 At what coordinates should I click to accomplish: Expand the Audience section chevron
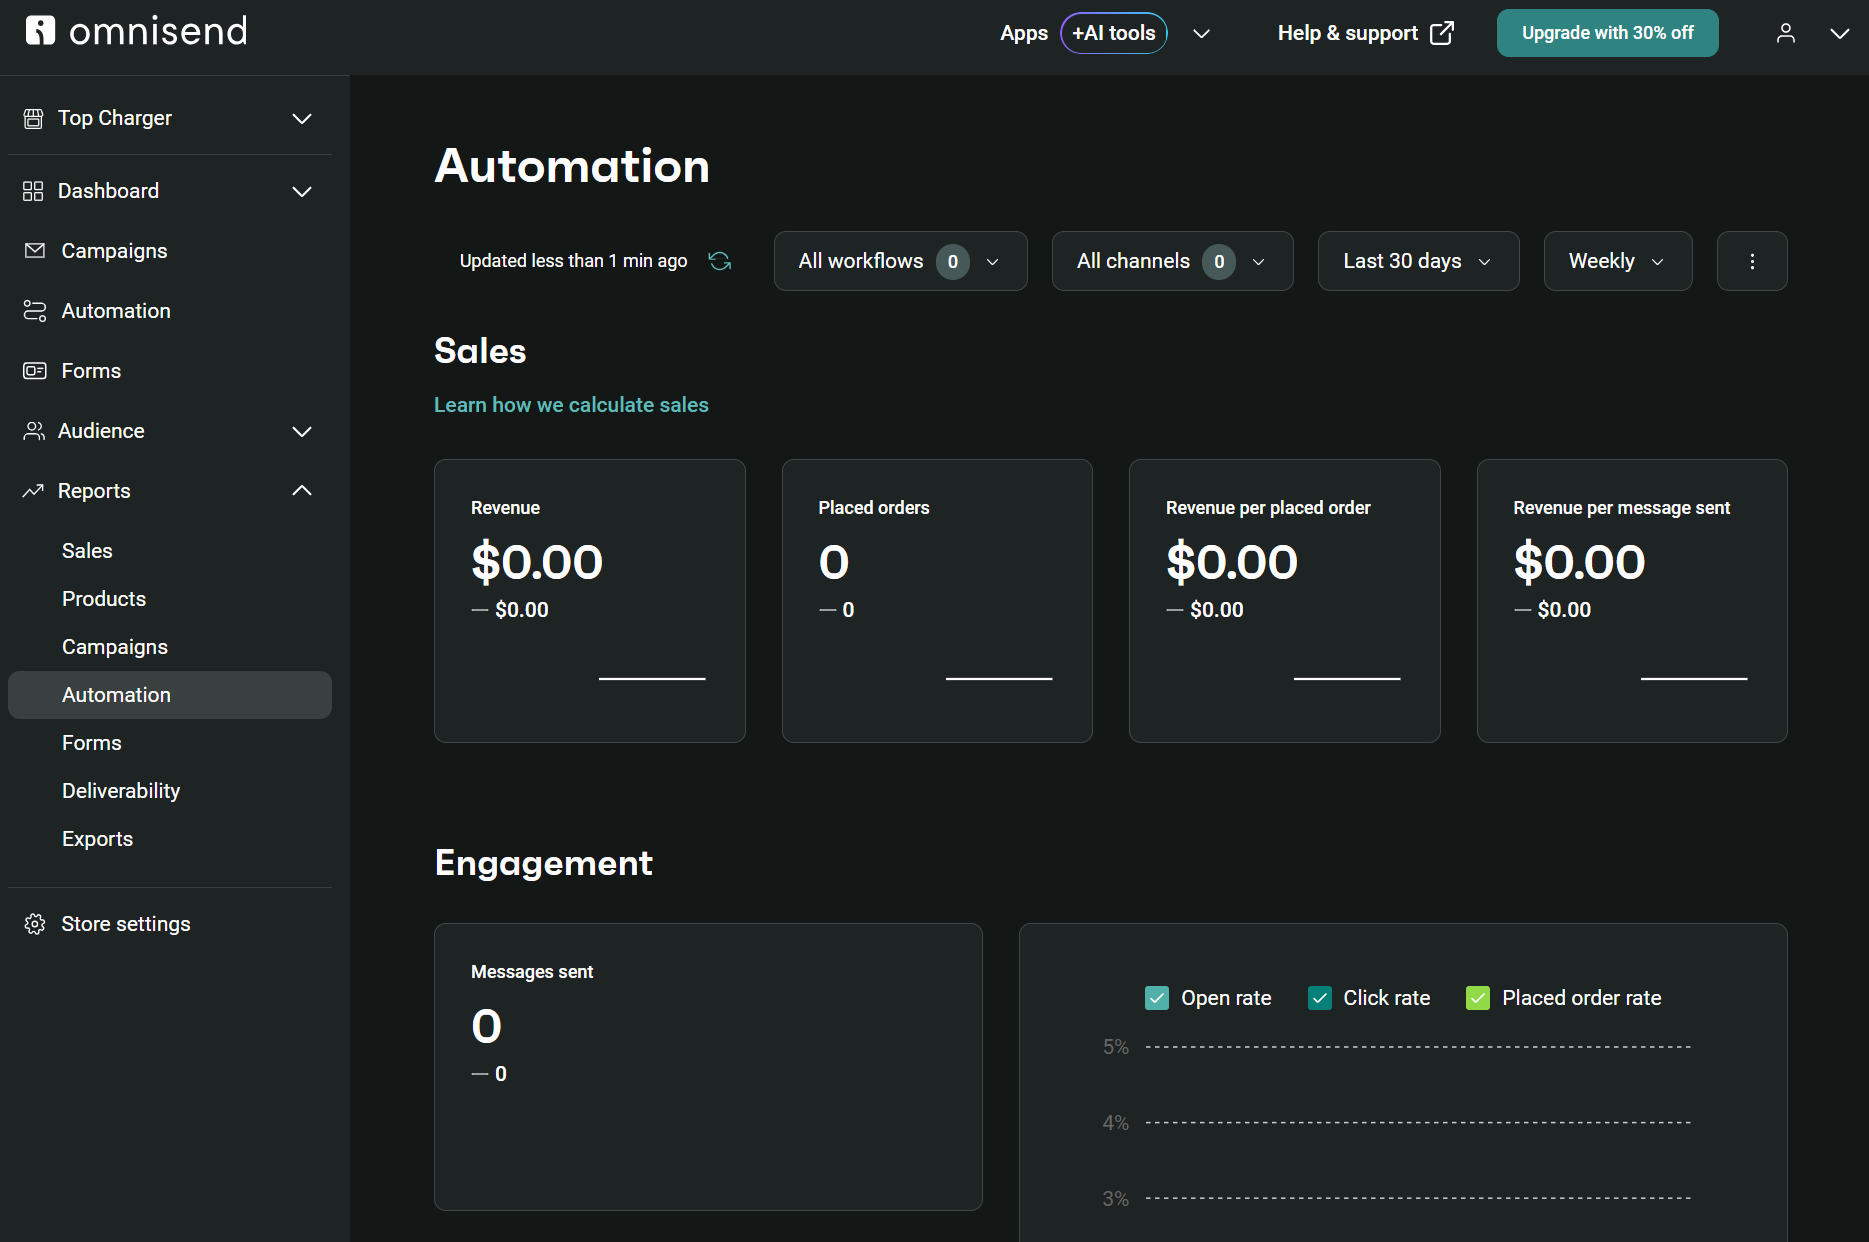point(302,431)
